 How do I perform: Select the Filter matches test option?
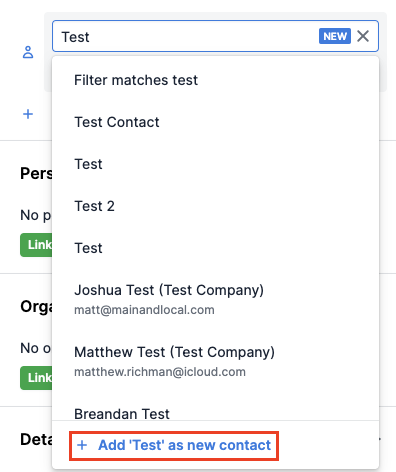(x=215, y=80)
